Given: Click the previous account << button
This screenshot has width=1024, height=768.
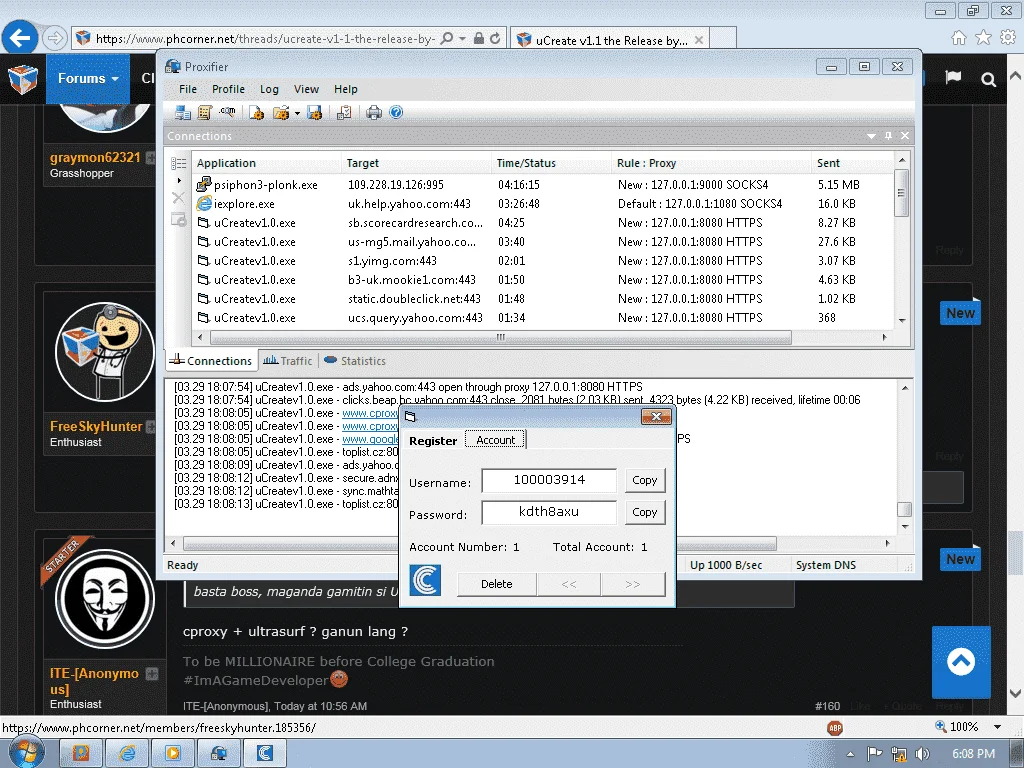Looking at the screenshot, I should pyautogui.click(x=569, y=584).
